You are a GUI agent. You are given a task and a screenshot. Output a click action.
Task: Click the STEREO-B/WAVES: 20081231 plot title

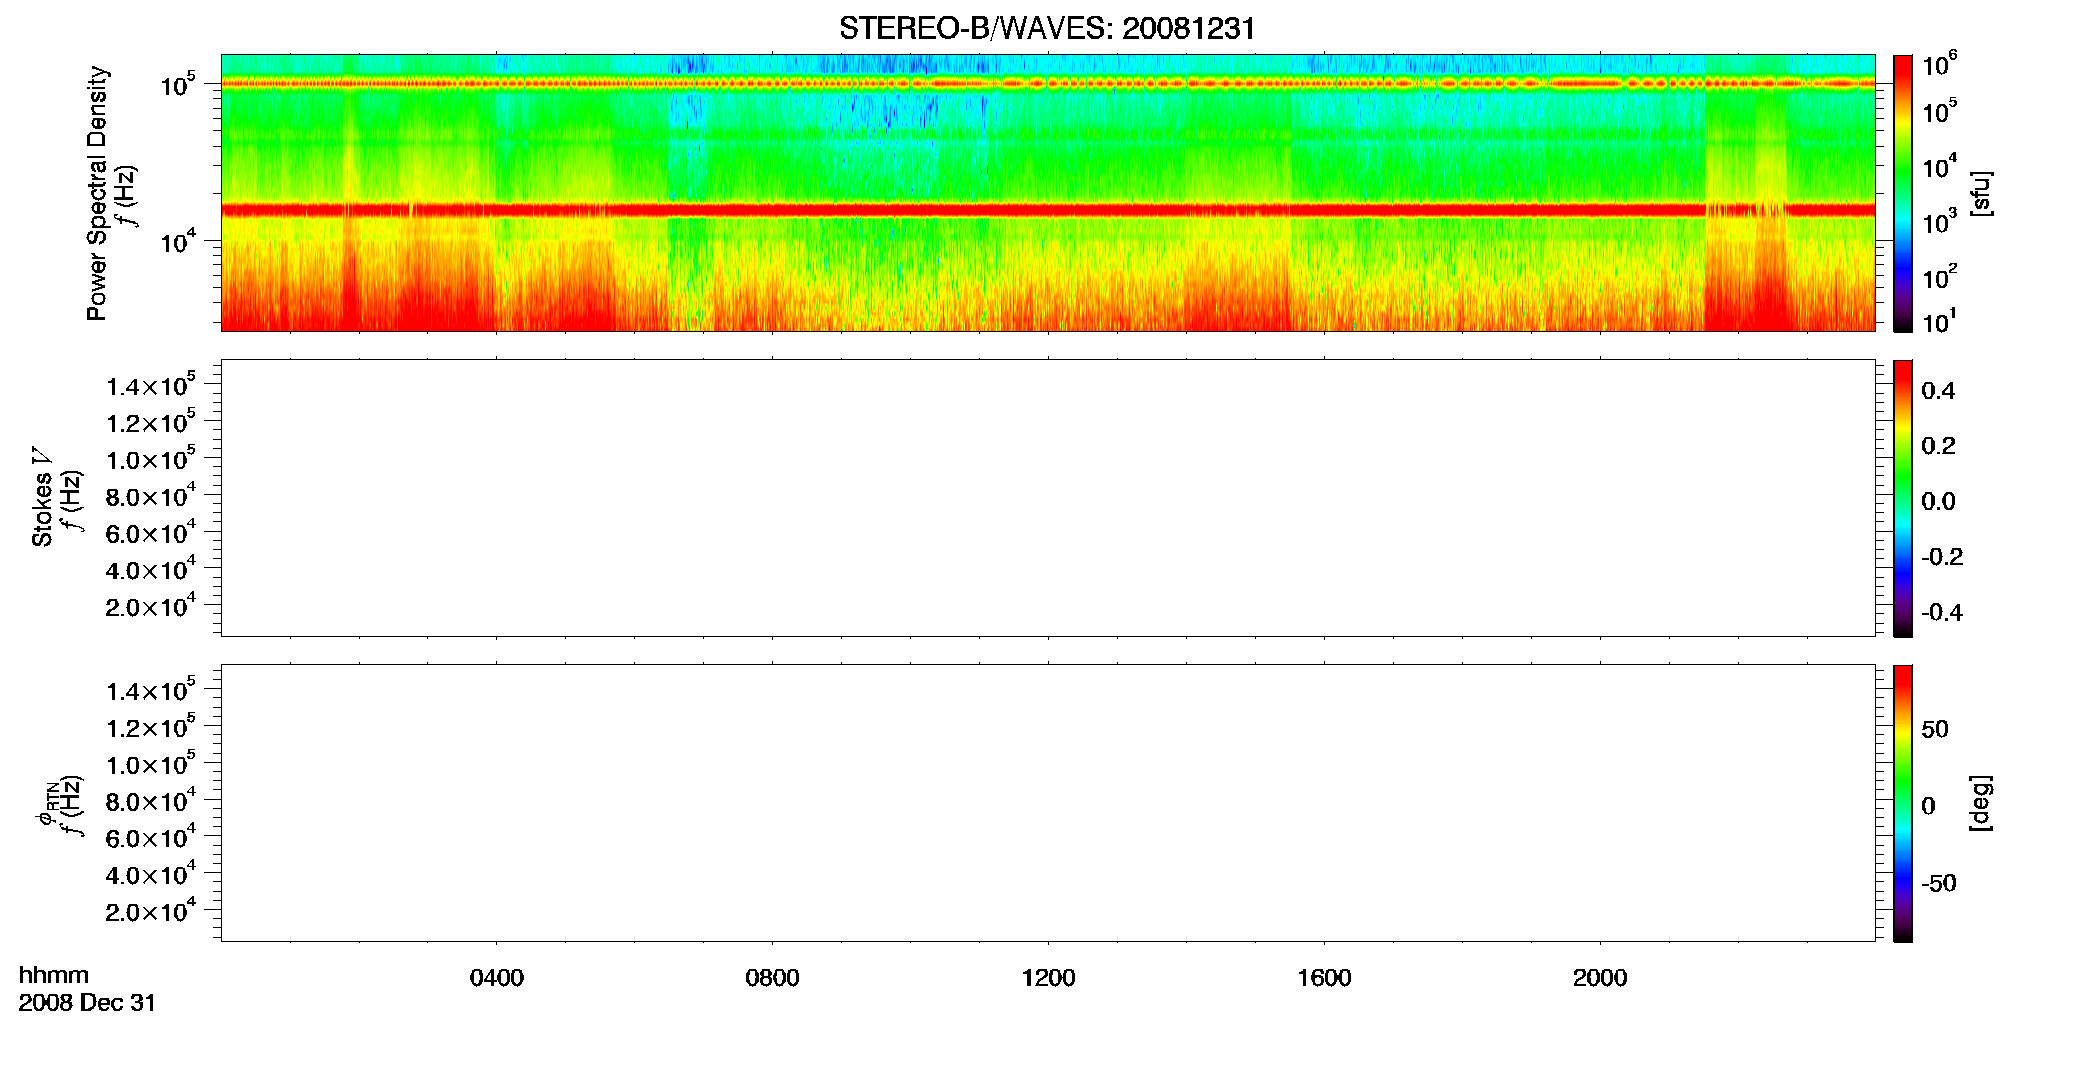point(1047,28)
